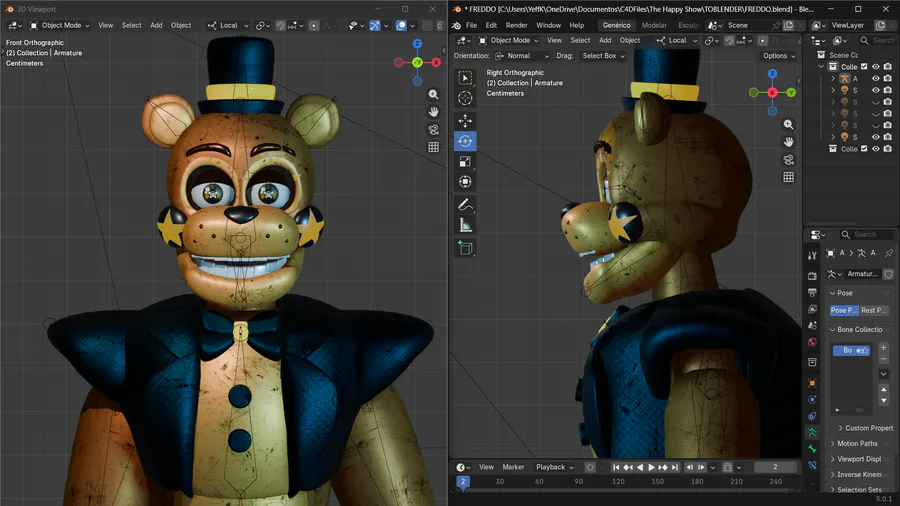
Task: Switch to the Modelar workspace tab
Action: [654, 25]
